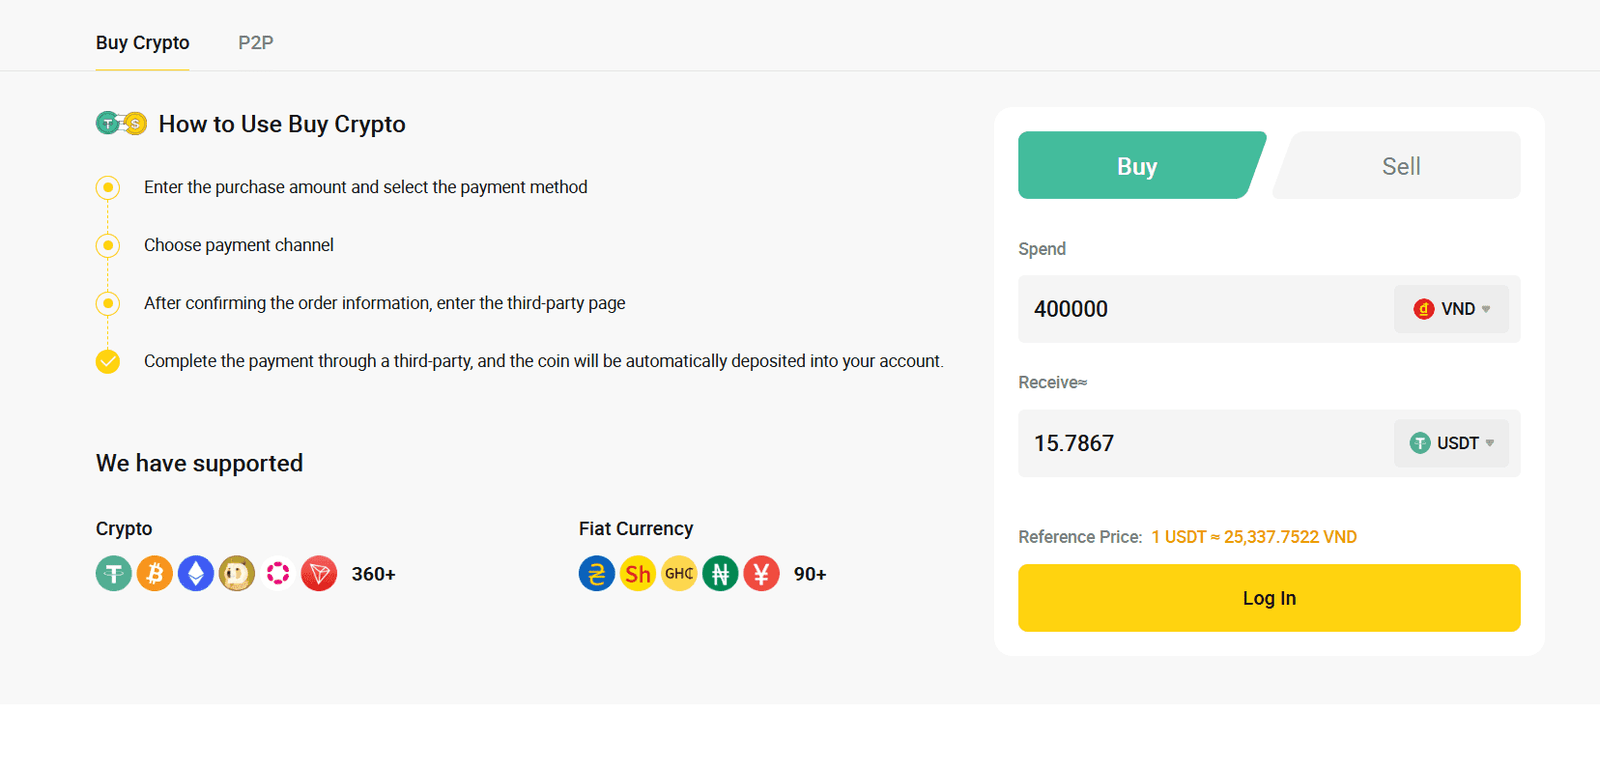Image resolution: width=1600 pixels, height=765 pixels.
Task: Expand the Spend currency chevron
Action: pos(1487,309)
